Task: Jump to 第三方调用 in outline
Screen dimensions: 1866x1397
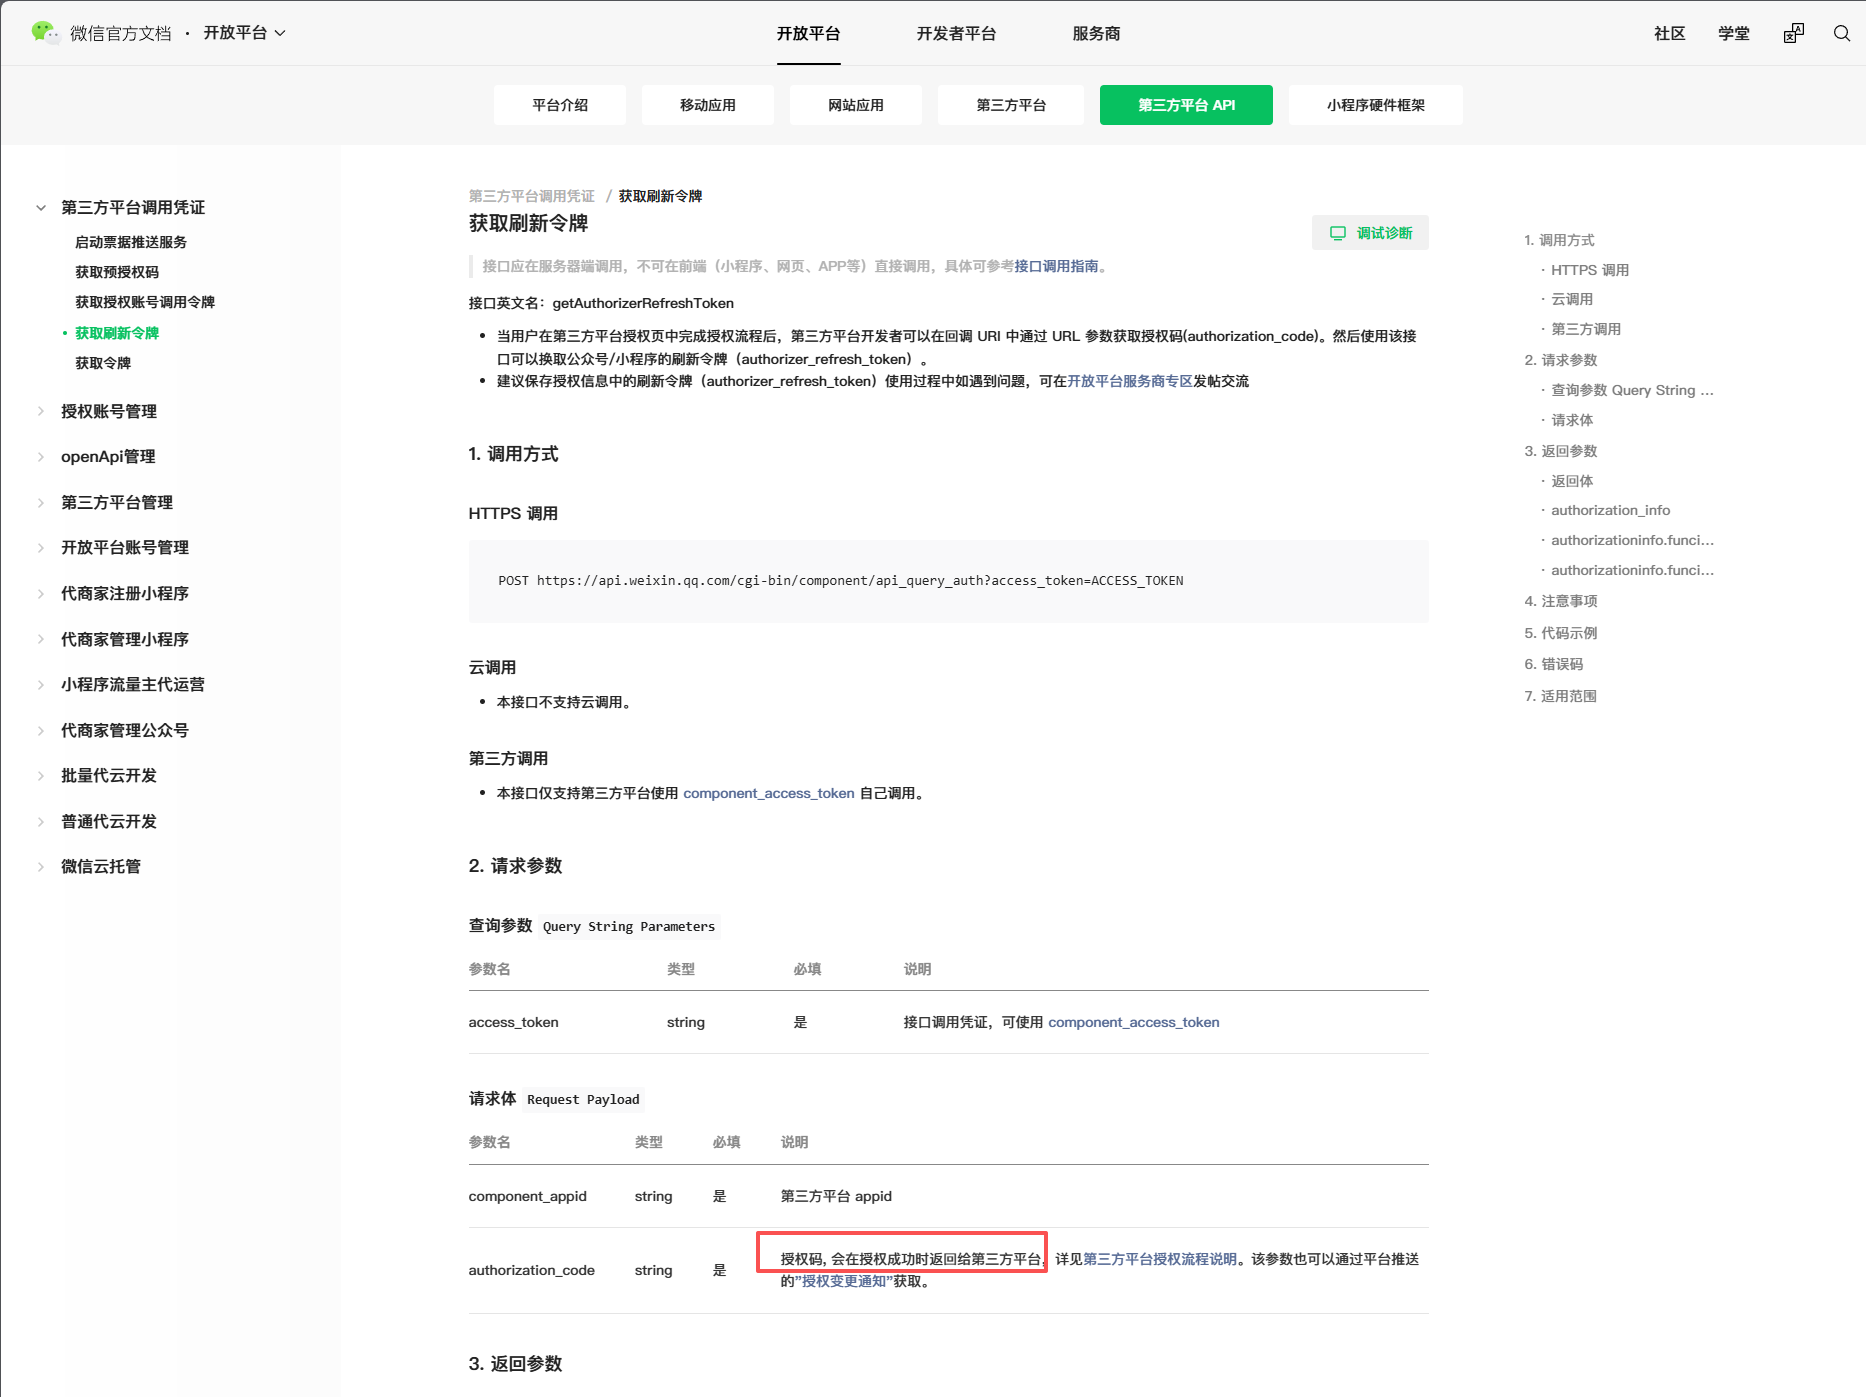Action: pyautogui.click(x=1586, y=329)
